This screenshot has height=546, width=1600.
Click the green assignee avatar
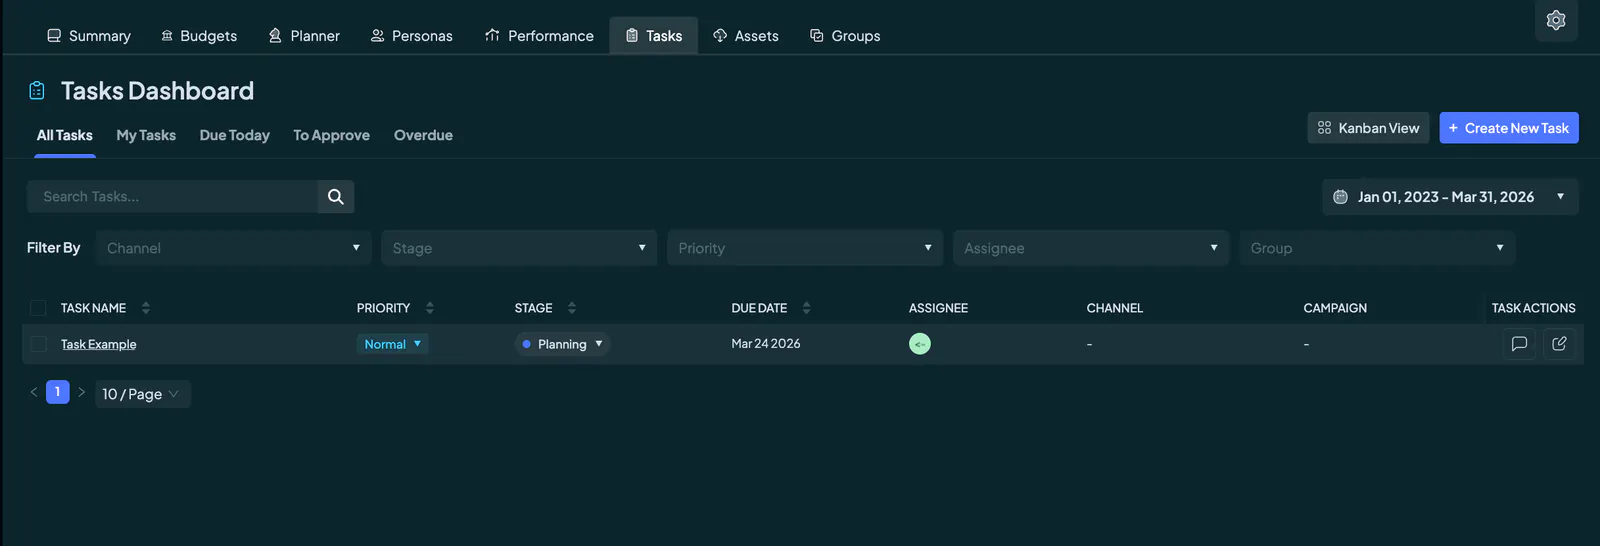tap(920, 344)
